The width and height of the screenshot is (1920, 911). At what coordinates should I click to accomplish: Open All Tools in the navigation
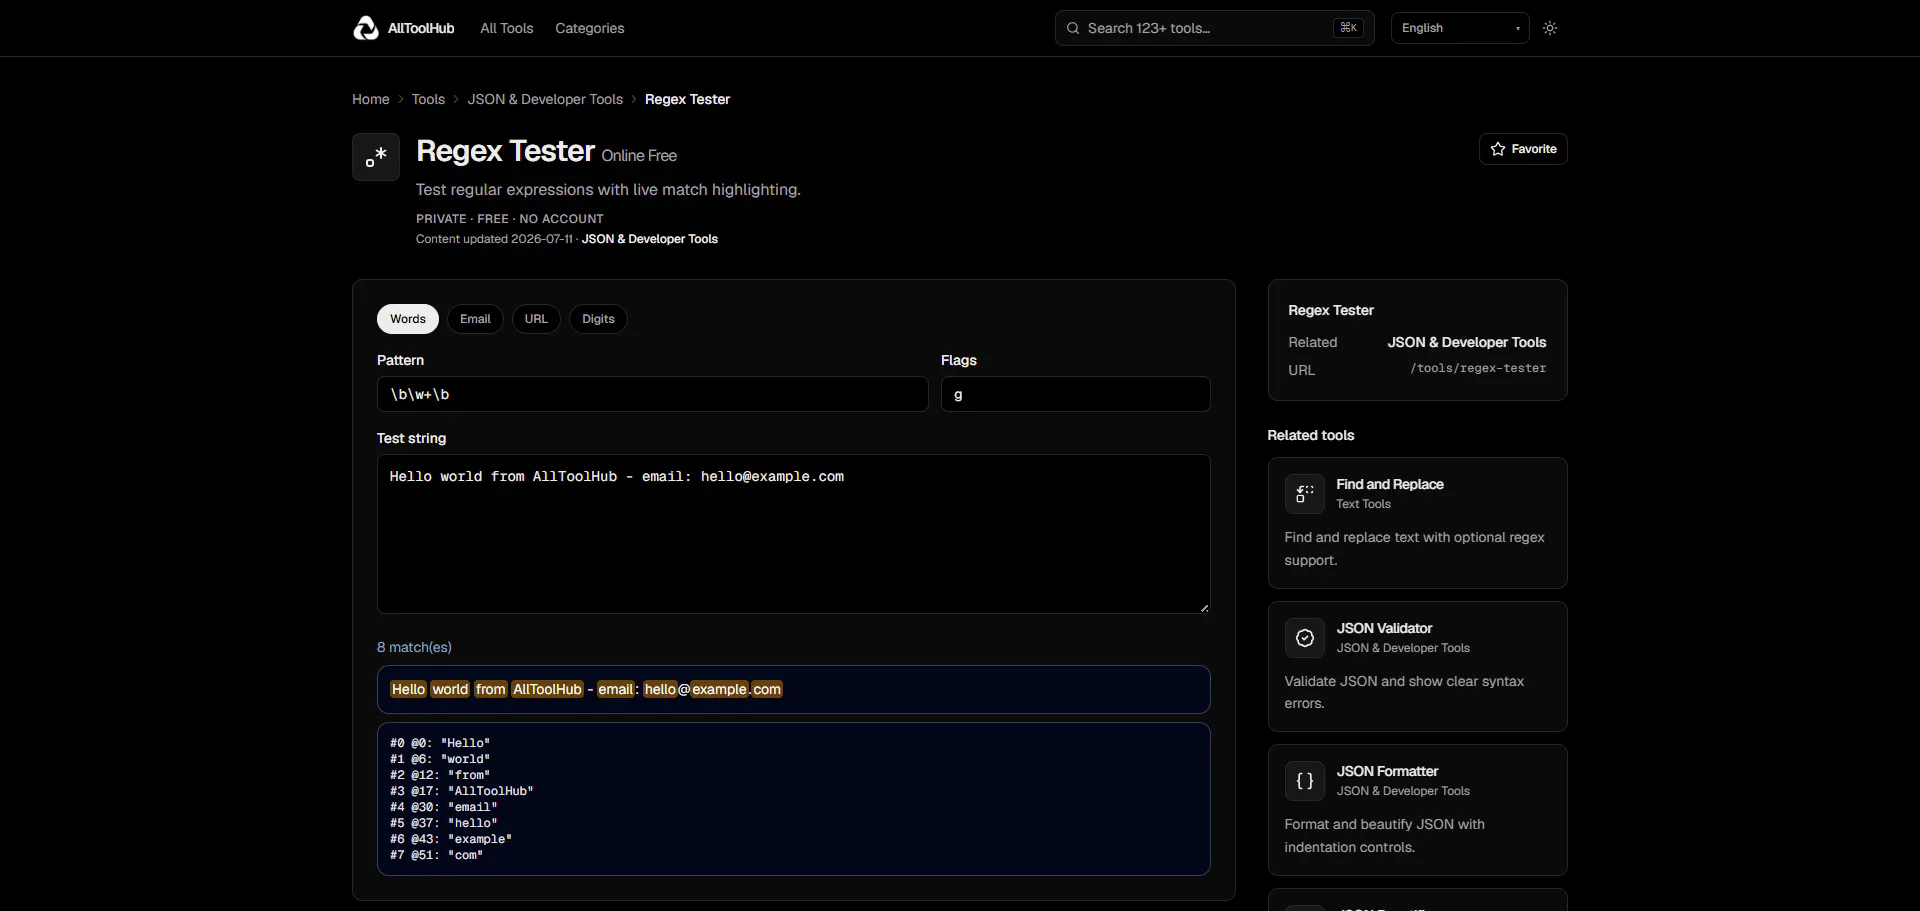pos(507,28)
